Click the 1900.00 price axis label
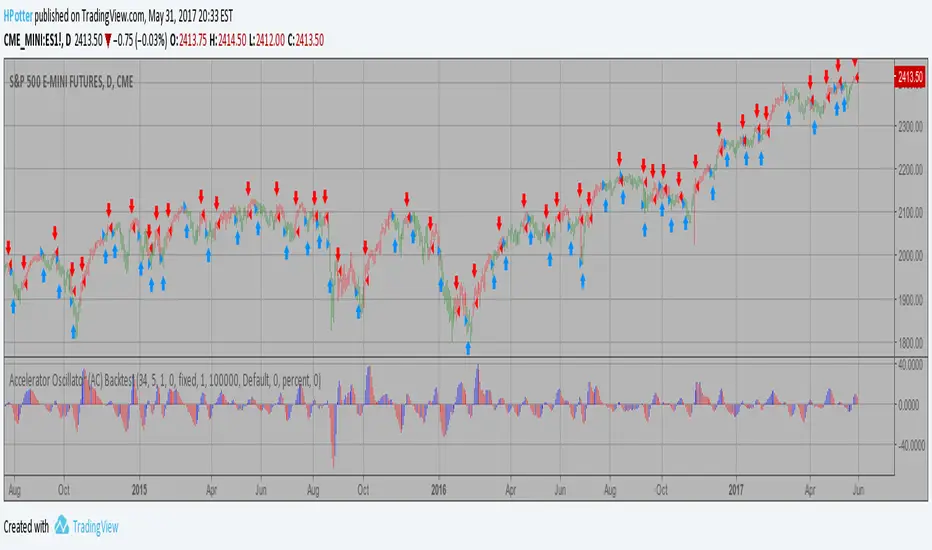 911,299
